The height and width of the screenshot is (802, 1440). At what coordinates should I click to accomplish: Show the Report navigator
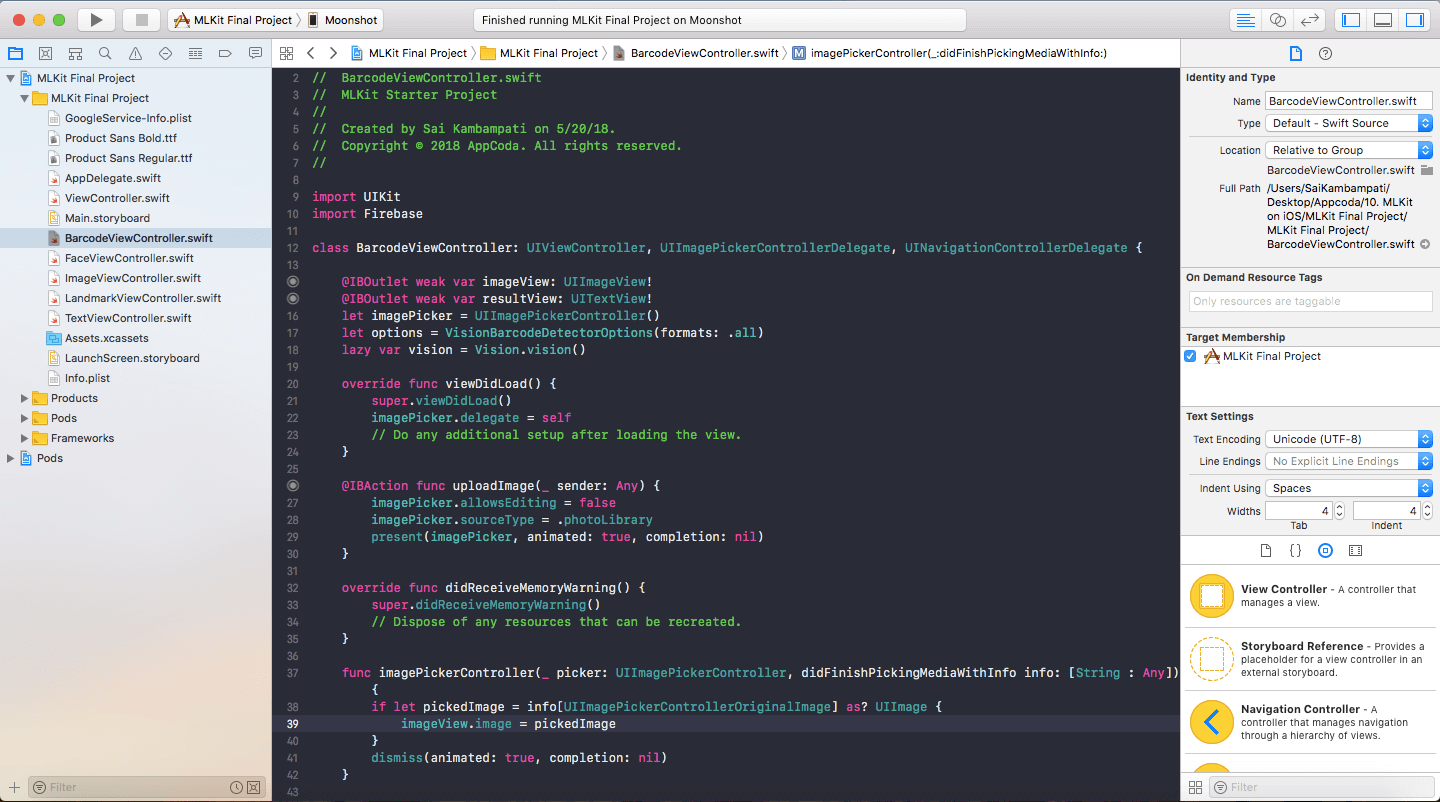coord(255,53)
